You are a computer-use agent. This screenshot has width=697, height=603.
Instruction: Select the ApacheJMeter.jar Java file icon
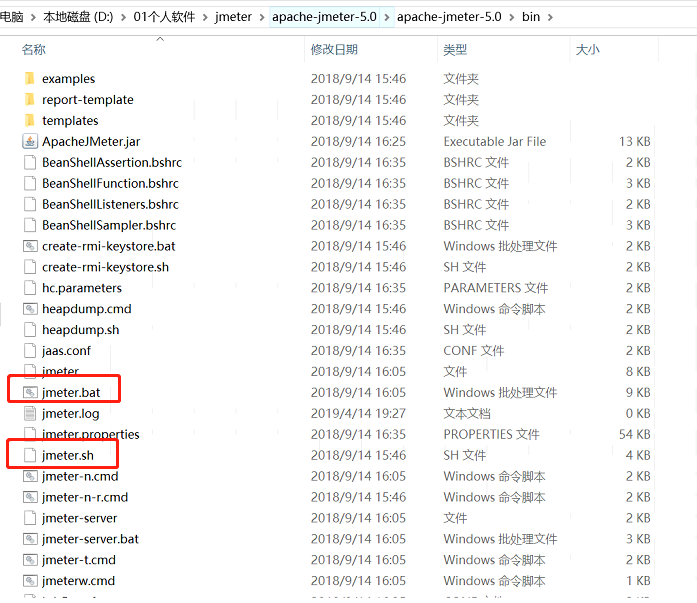(x=30, y=141)
